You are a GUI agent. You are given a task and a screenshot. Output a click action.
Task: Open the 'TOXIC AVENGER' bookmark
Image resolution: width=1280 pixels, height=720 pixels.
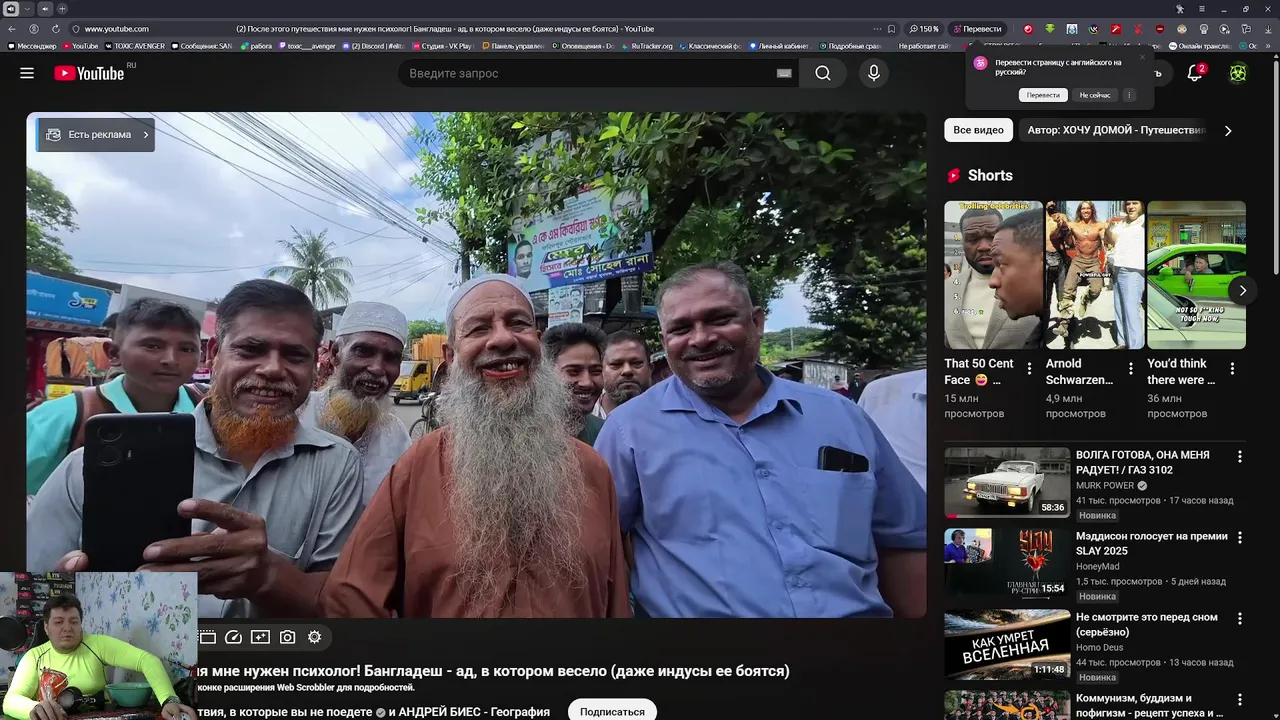pyautogui.click(x=134, y=46)
